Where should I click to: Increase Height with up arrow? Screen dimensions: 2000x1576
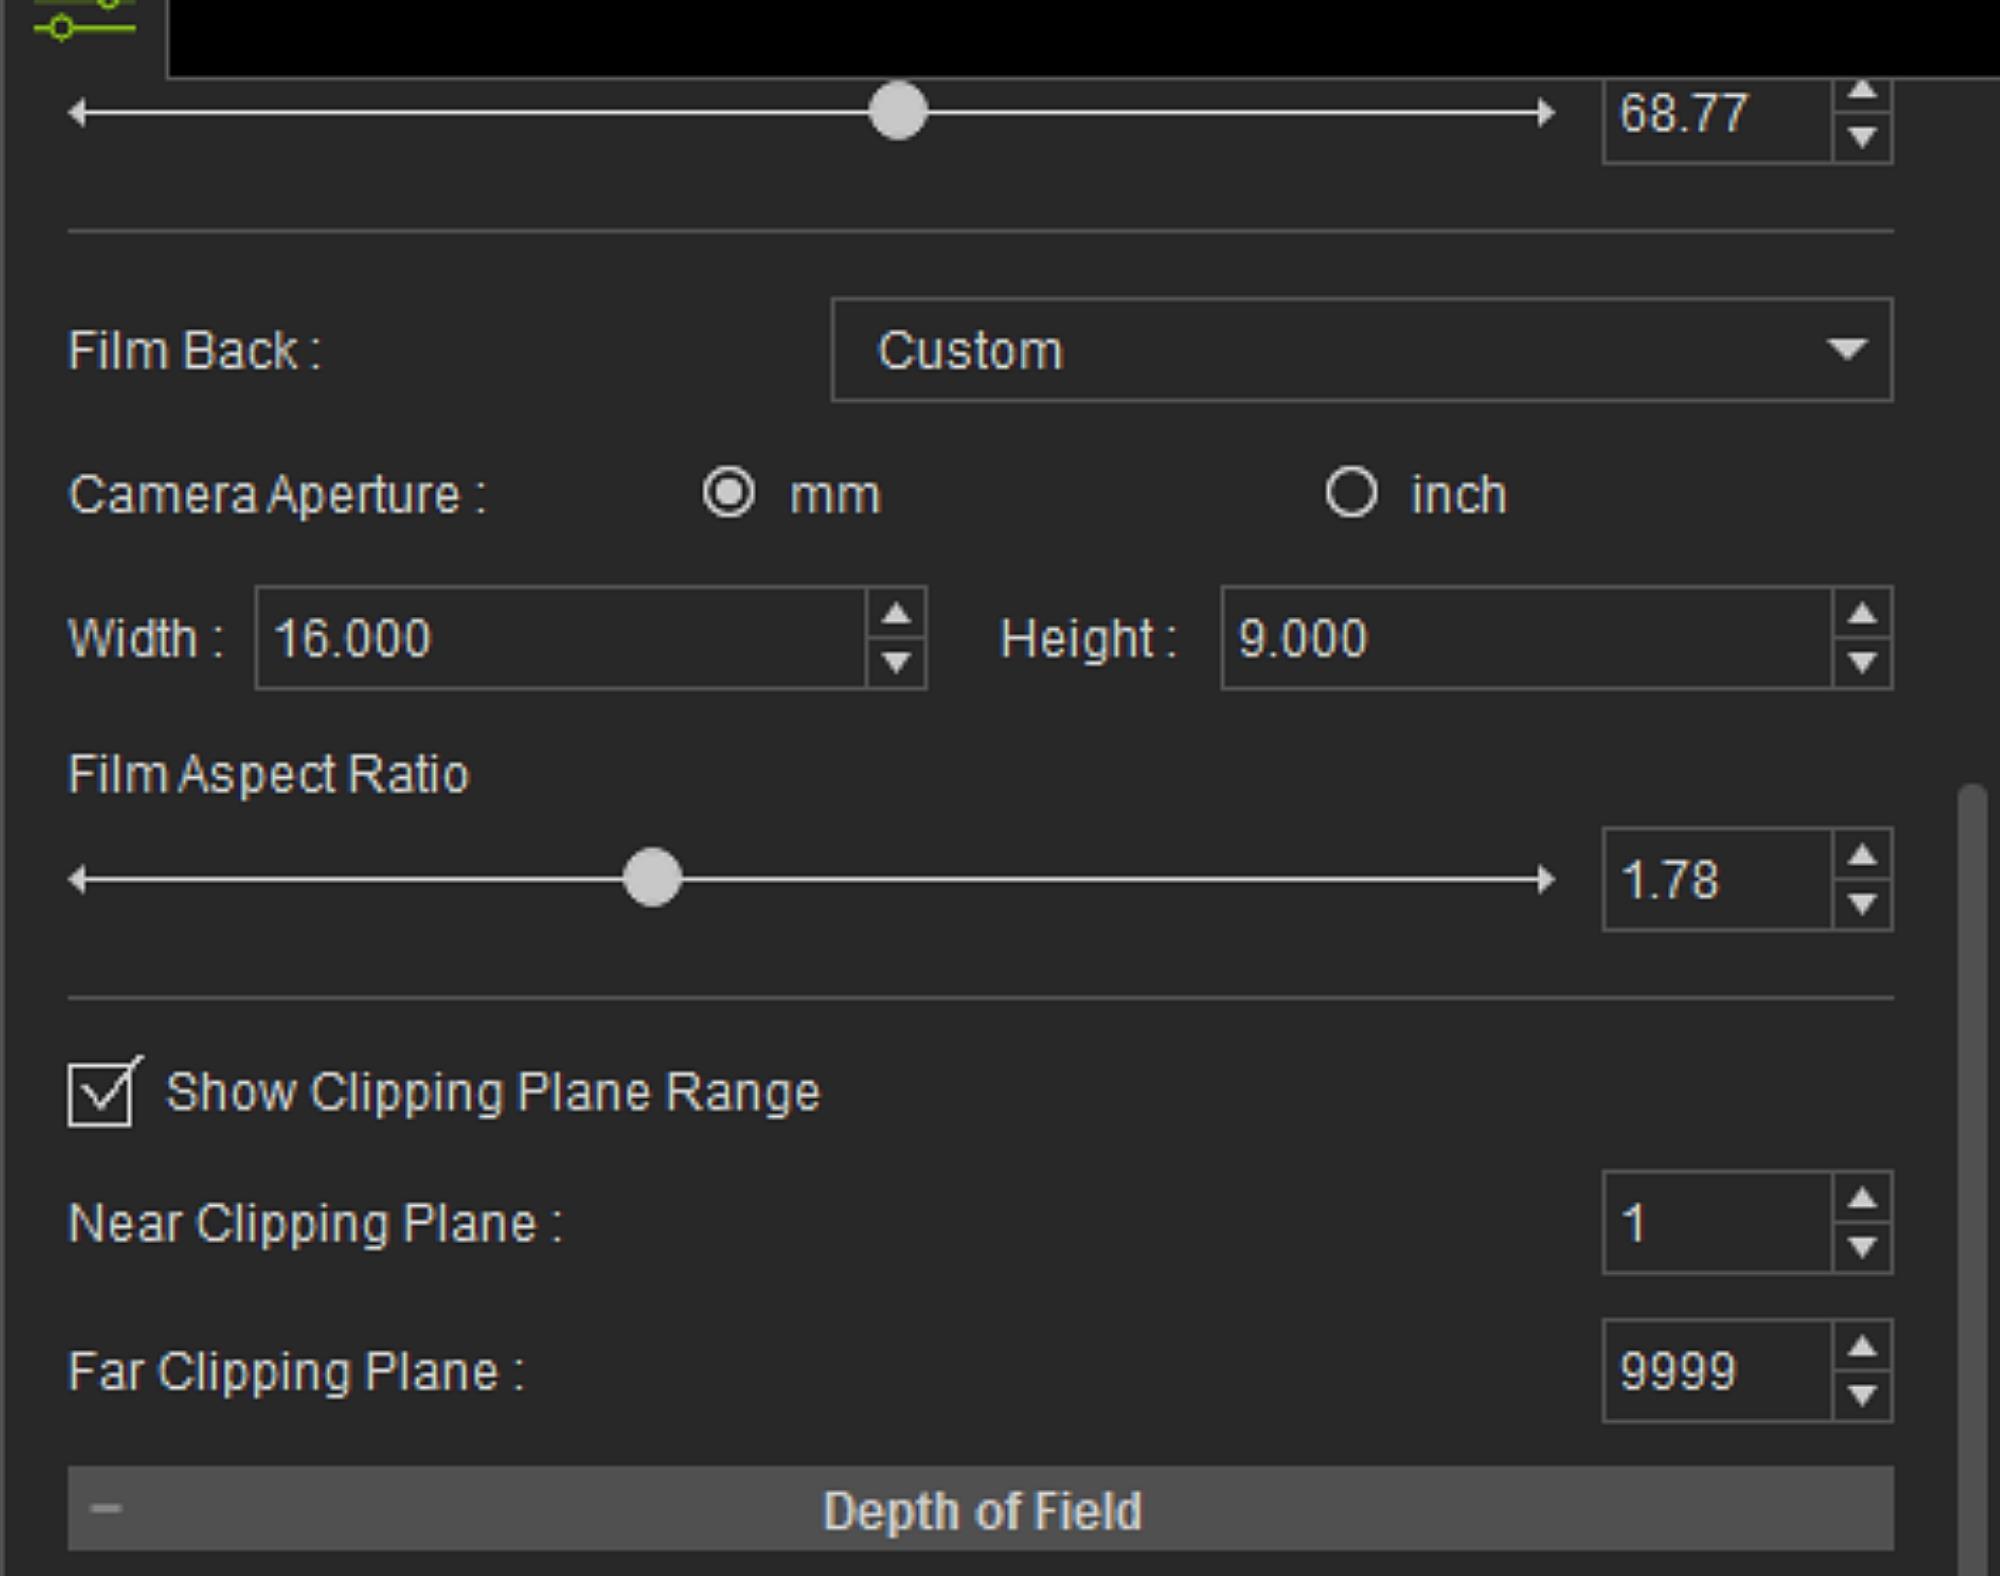click(x=1862, y=613)
